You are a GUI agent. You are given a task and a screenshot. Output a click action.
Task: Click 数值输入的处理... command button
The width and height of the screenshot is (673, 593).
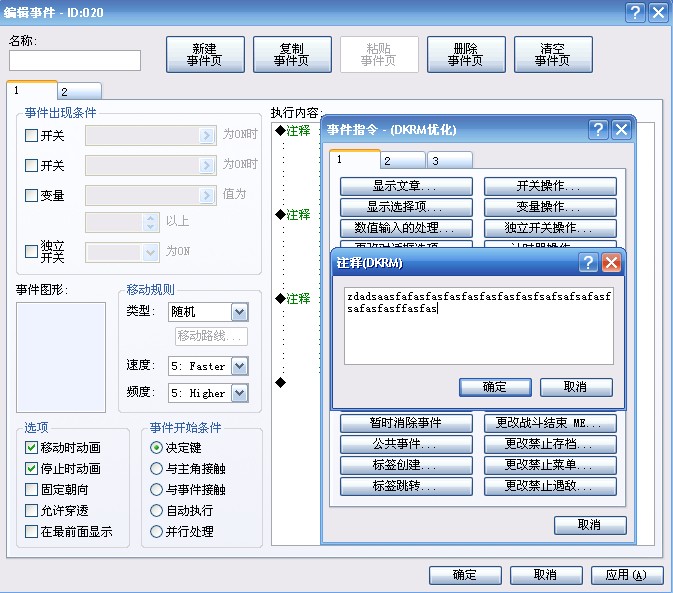pos(406,228)
